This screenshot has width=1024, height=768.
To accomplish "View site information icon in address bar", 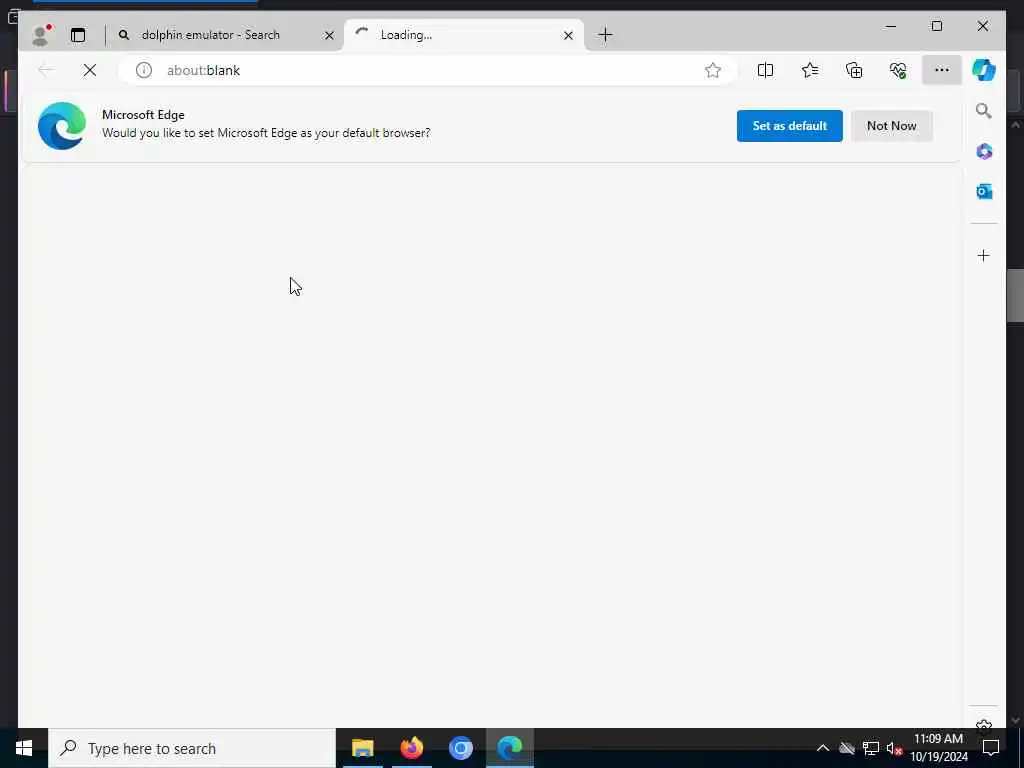I will coord(144,70).
